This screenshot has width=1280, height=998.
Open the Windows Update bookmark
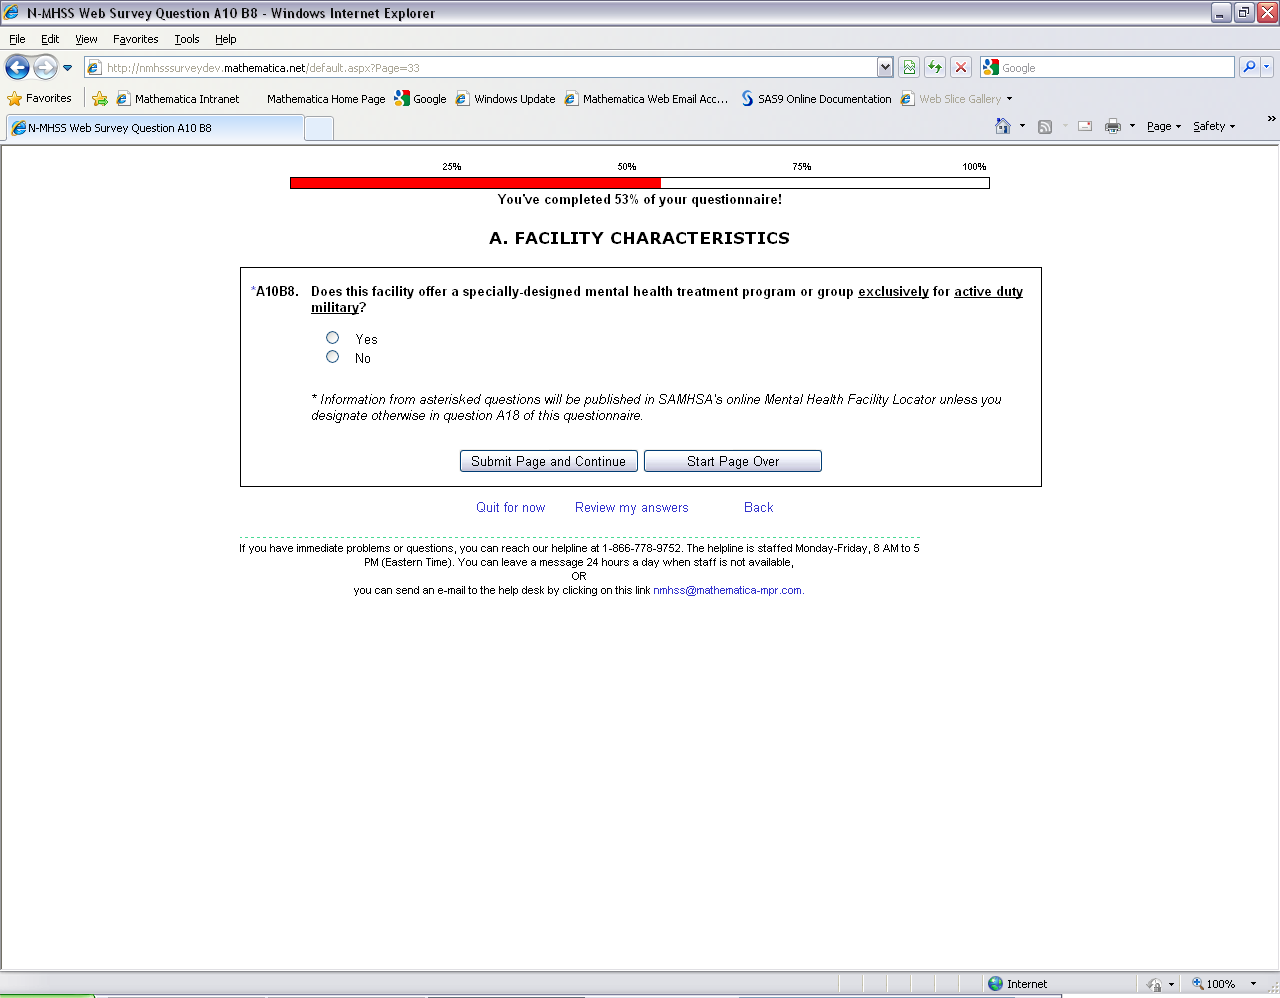click(x=505, y=98)
